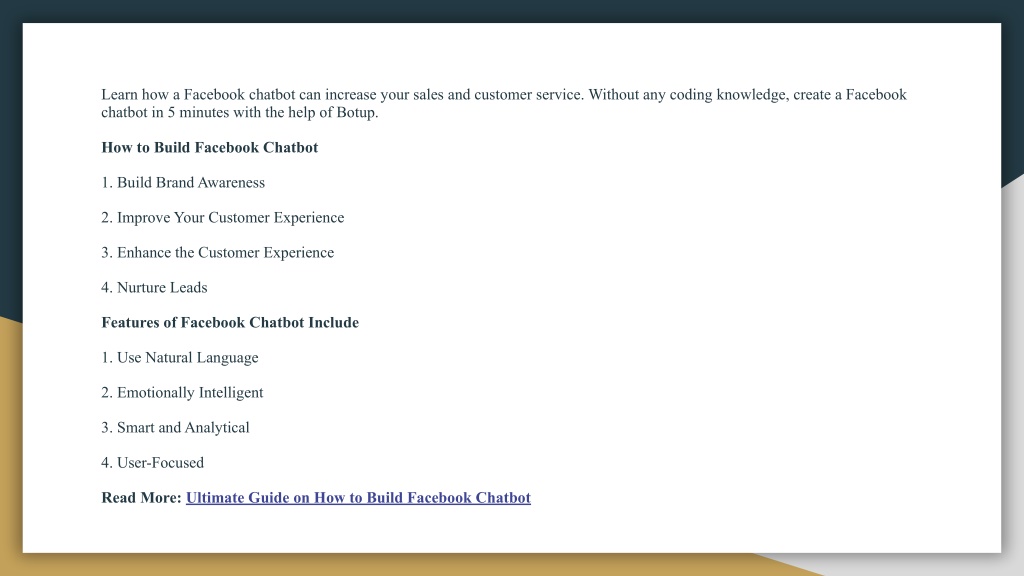
Task: Click the word "Botup" in the intro paragraph
Action: (x=355, y=112)
